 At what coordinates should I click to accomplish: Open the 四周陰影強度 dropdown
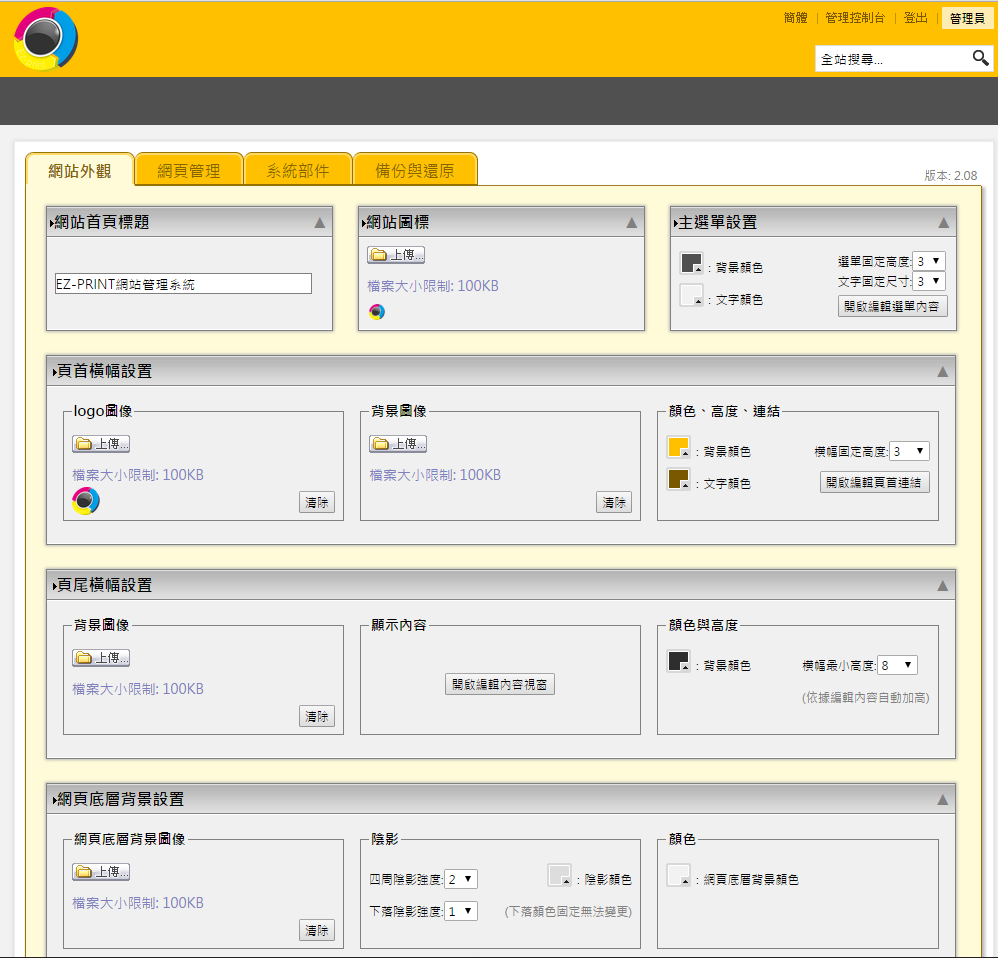[x=461, y=880]
